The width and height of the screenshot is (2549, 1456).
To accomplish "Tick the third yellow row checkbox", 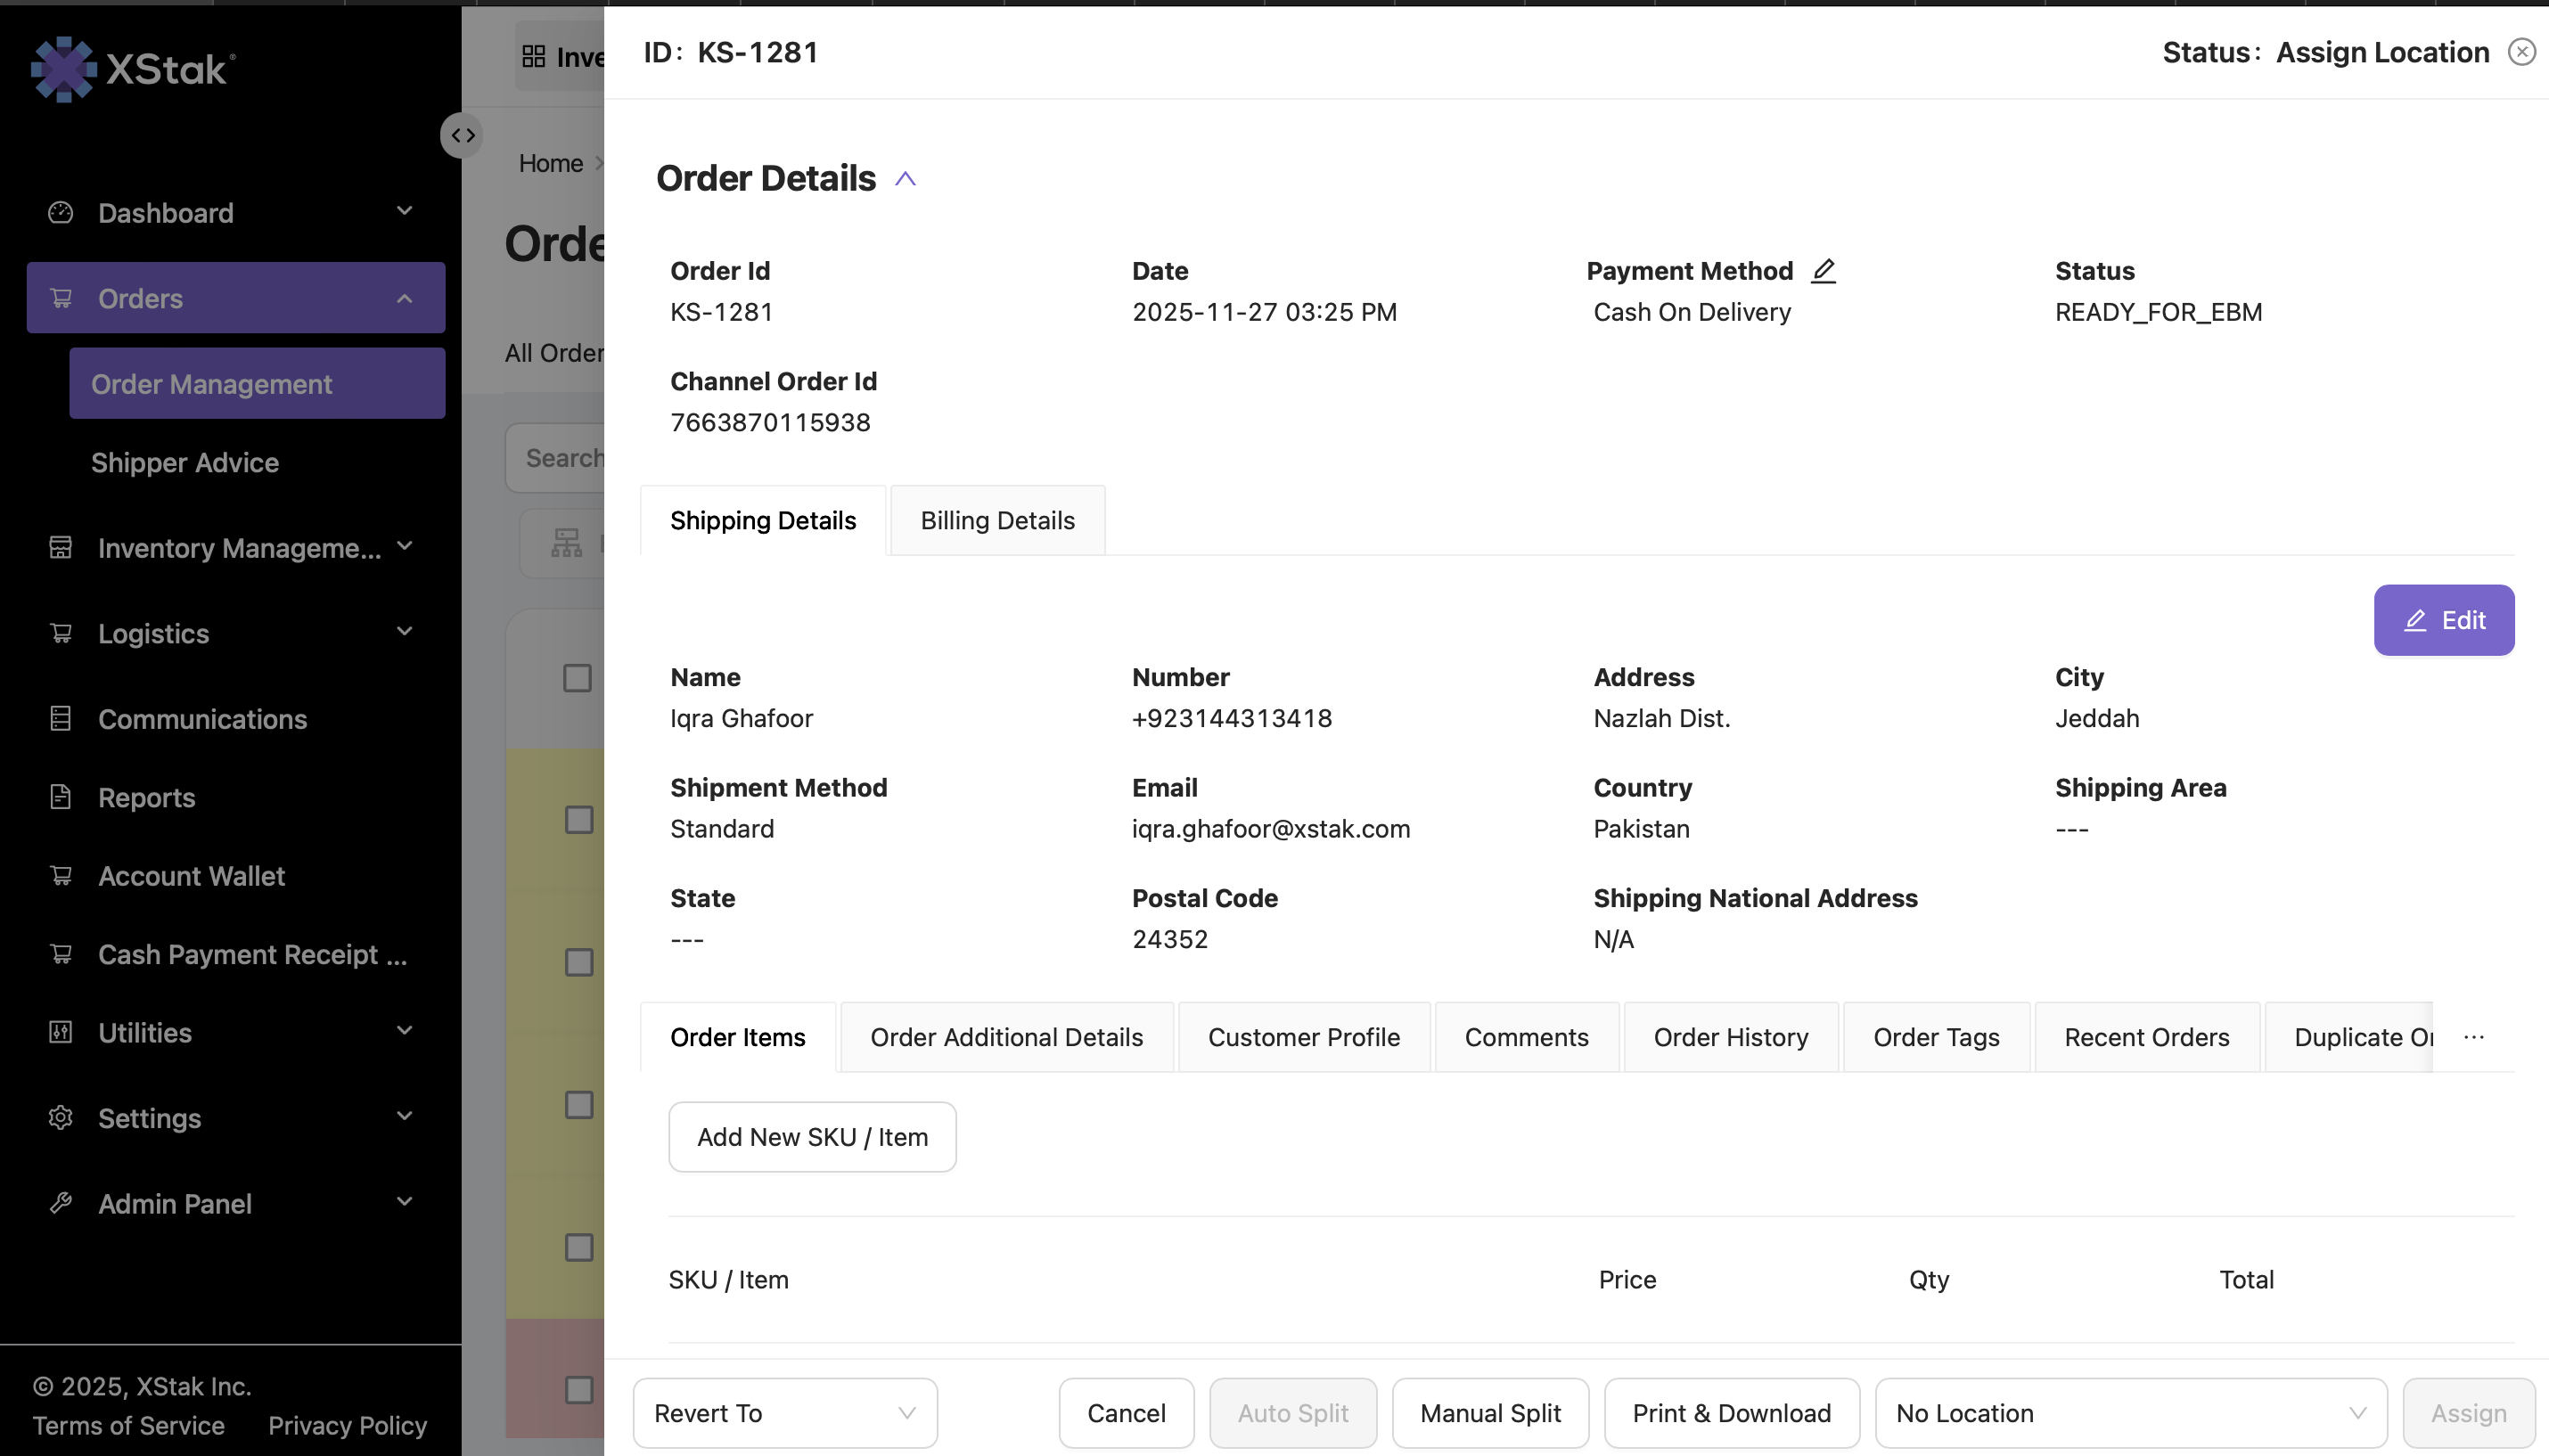I will point(579,1105).
